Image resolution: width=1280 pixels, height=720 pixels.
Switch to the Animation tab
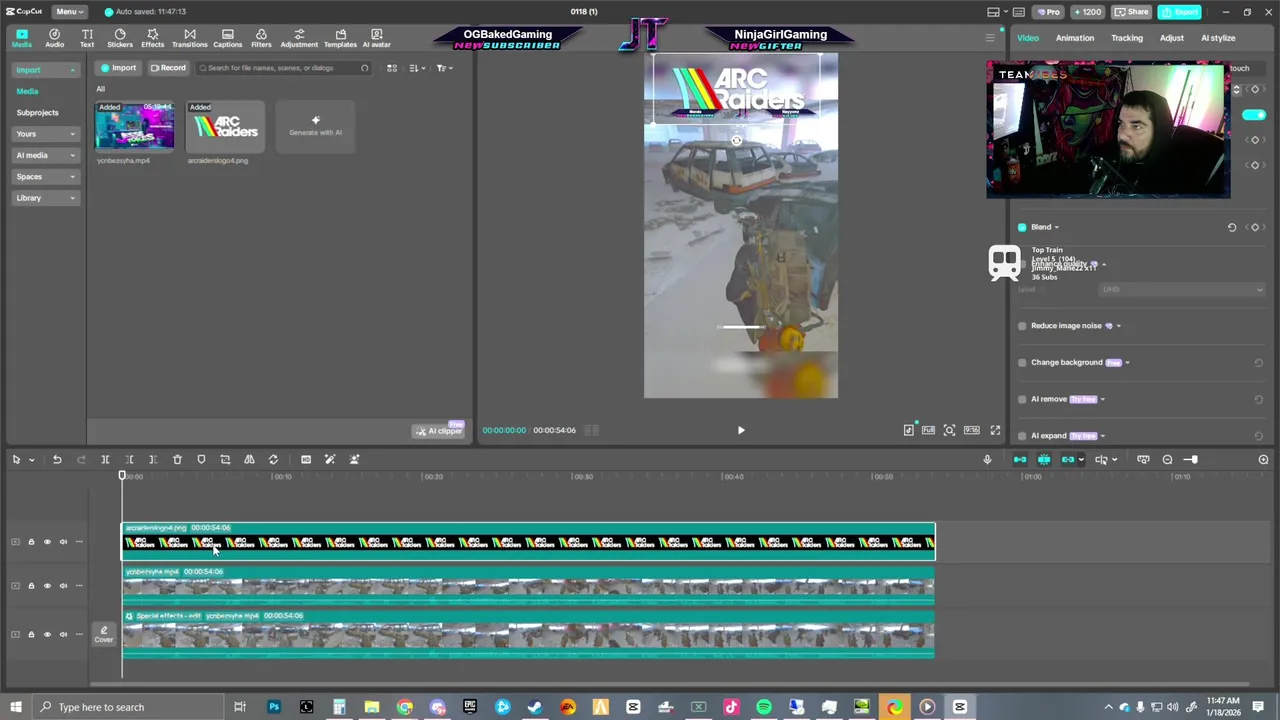1075,38
